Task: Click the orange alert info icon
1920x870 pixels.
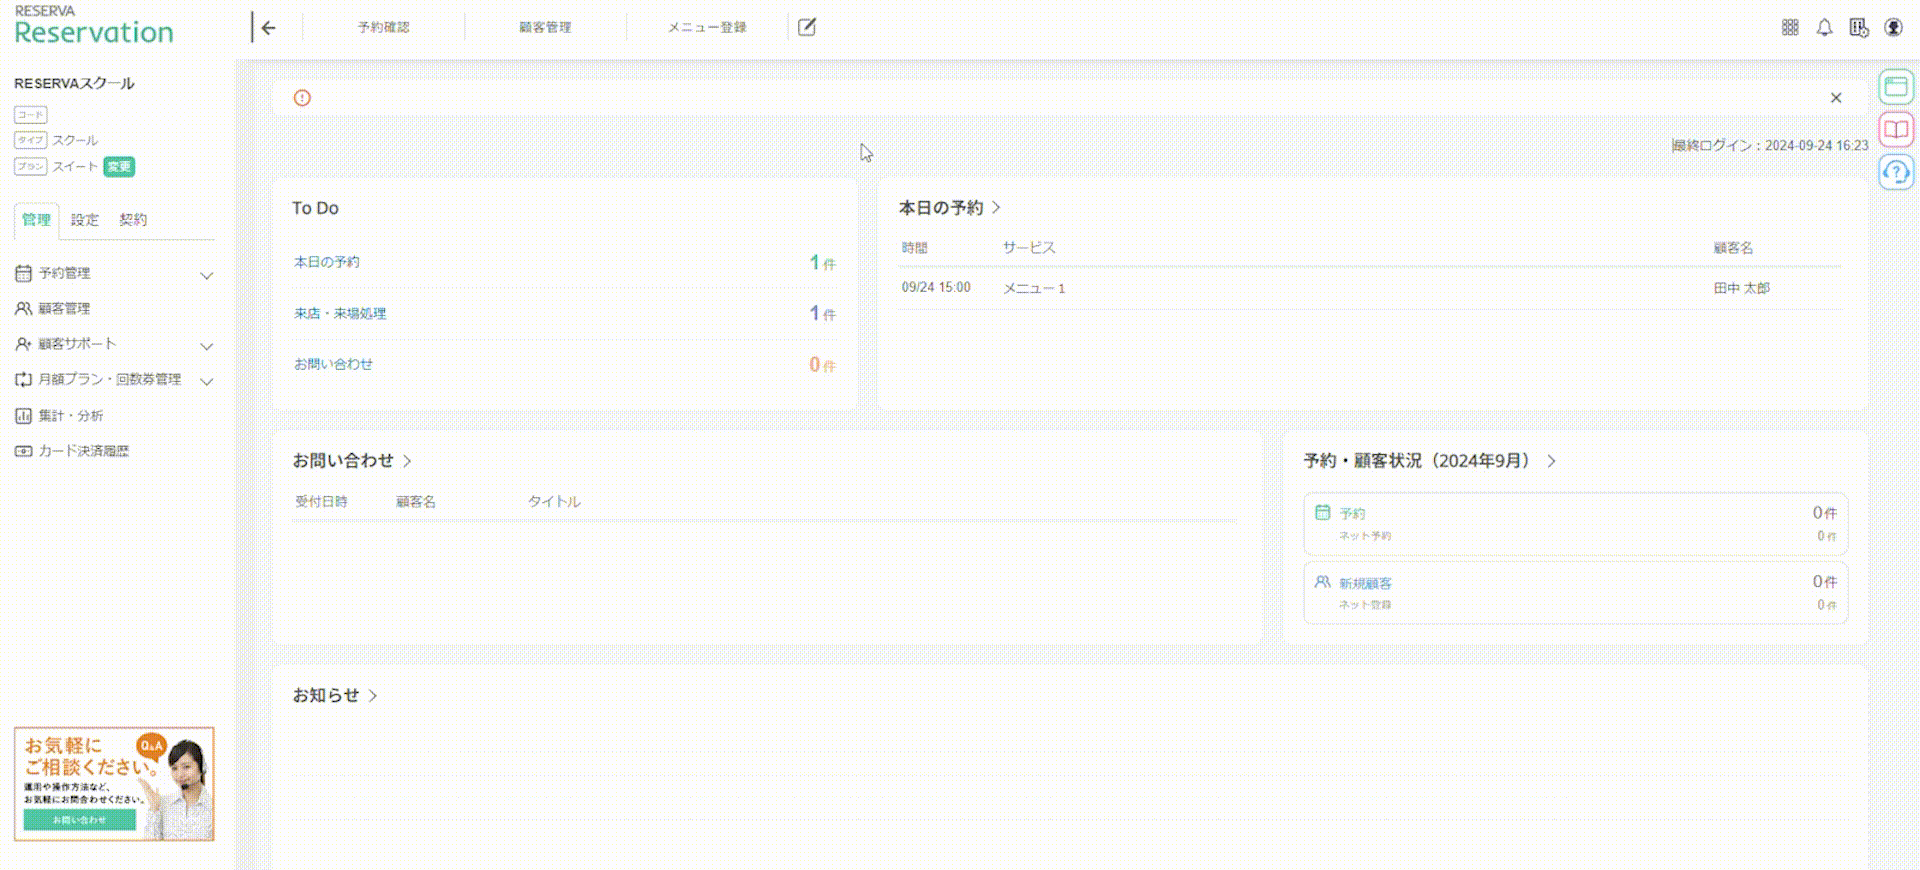Action: [x=302, y=98]
